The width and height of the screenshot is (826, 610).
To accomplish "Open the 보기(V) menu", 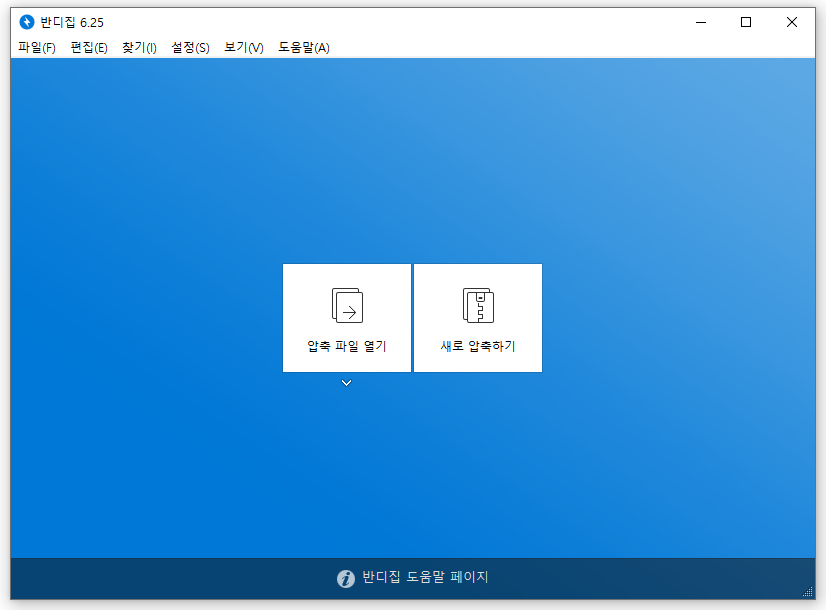I will [x=243, y=48].
